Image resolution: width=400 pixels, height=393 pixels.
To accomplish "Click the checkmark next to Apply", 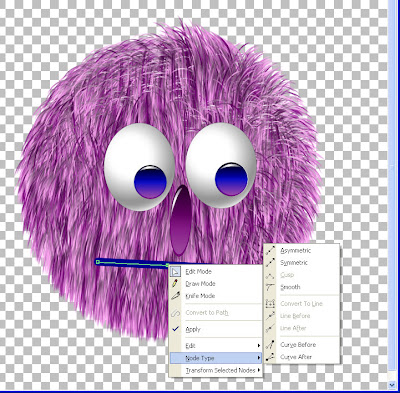I will tap(176, 329).
